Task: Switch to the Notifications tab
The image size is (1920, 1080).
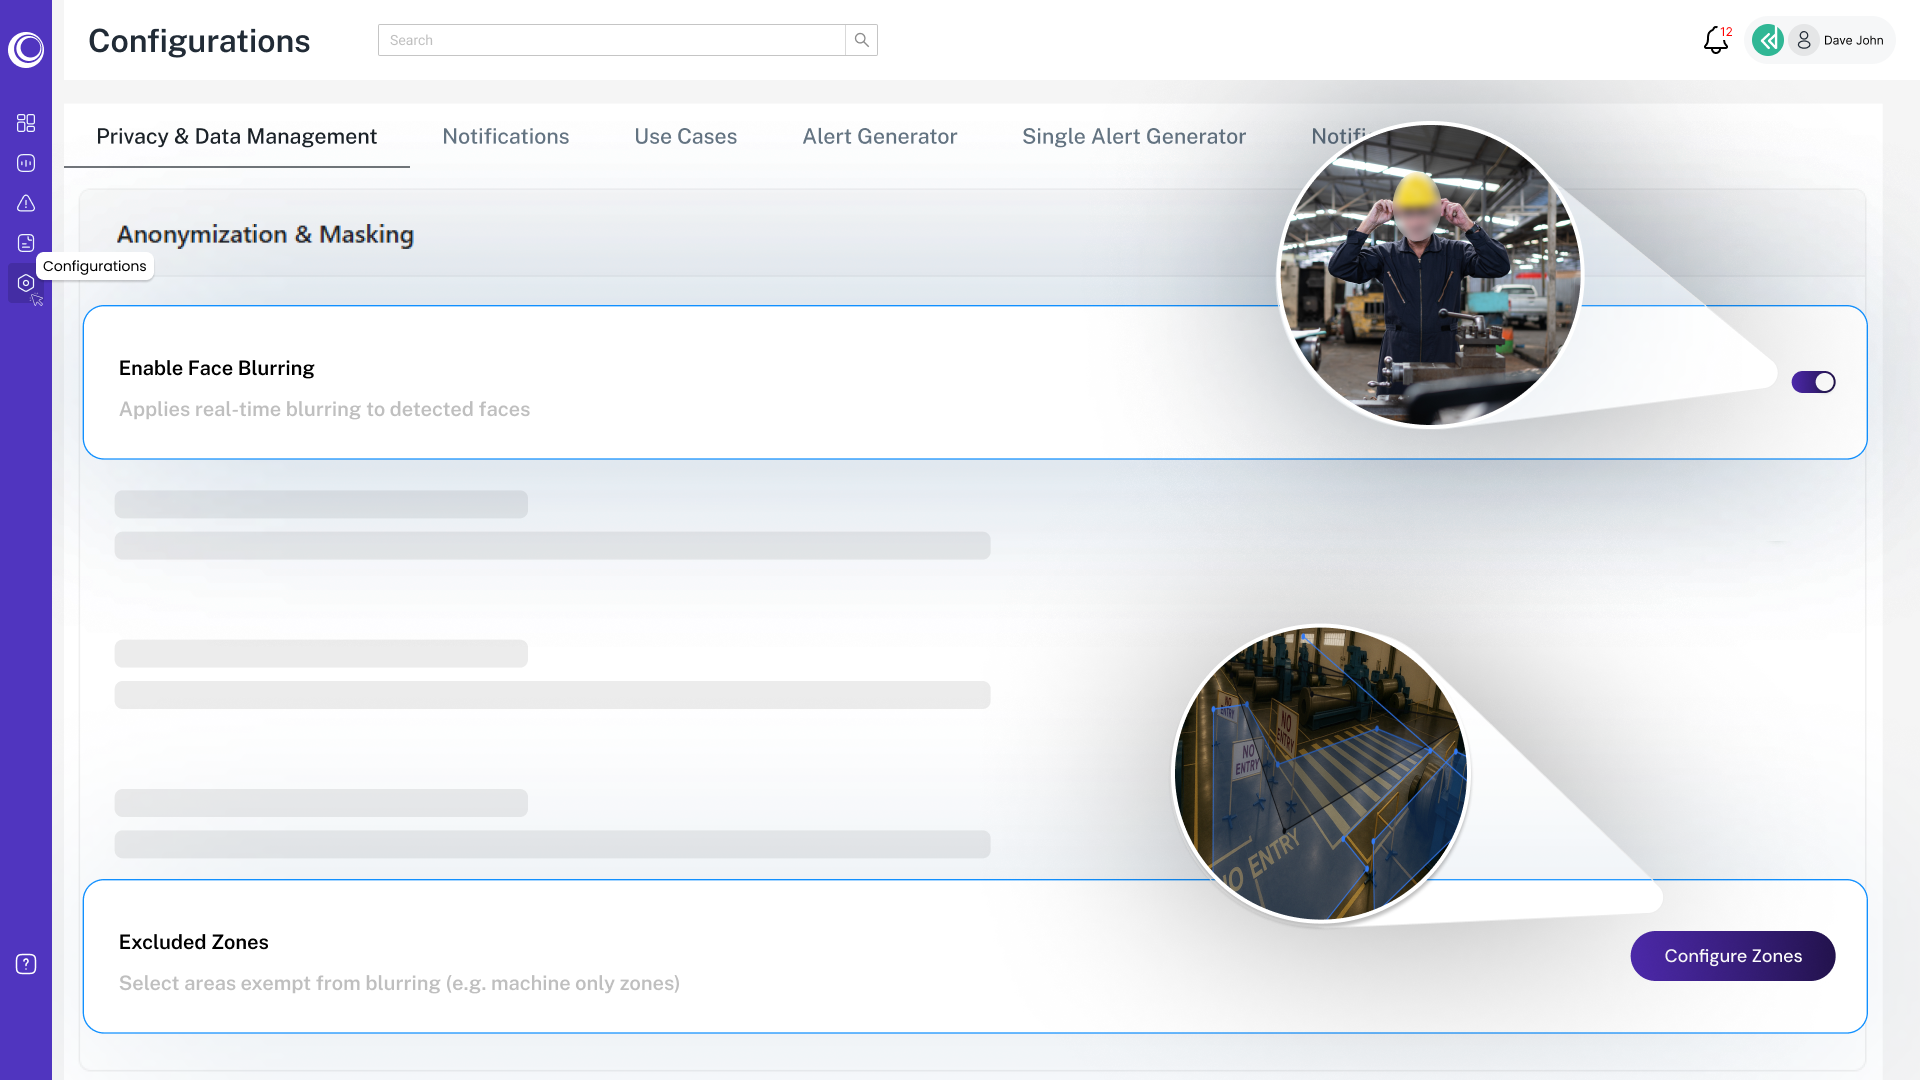Action: (x=505, y=137)
